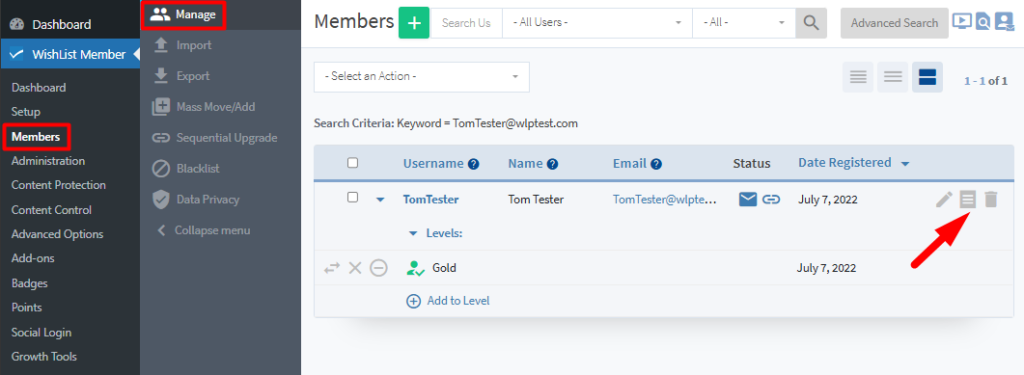Open Growth Tools in the sidebar
This screenshot has height=375, width=1024.
click(44, 356)
